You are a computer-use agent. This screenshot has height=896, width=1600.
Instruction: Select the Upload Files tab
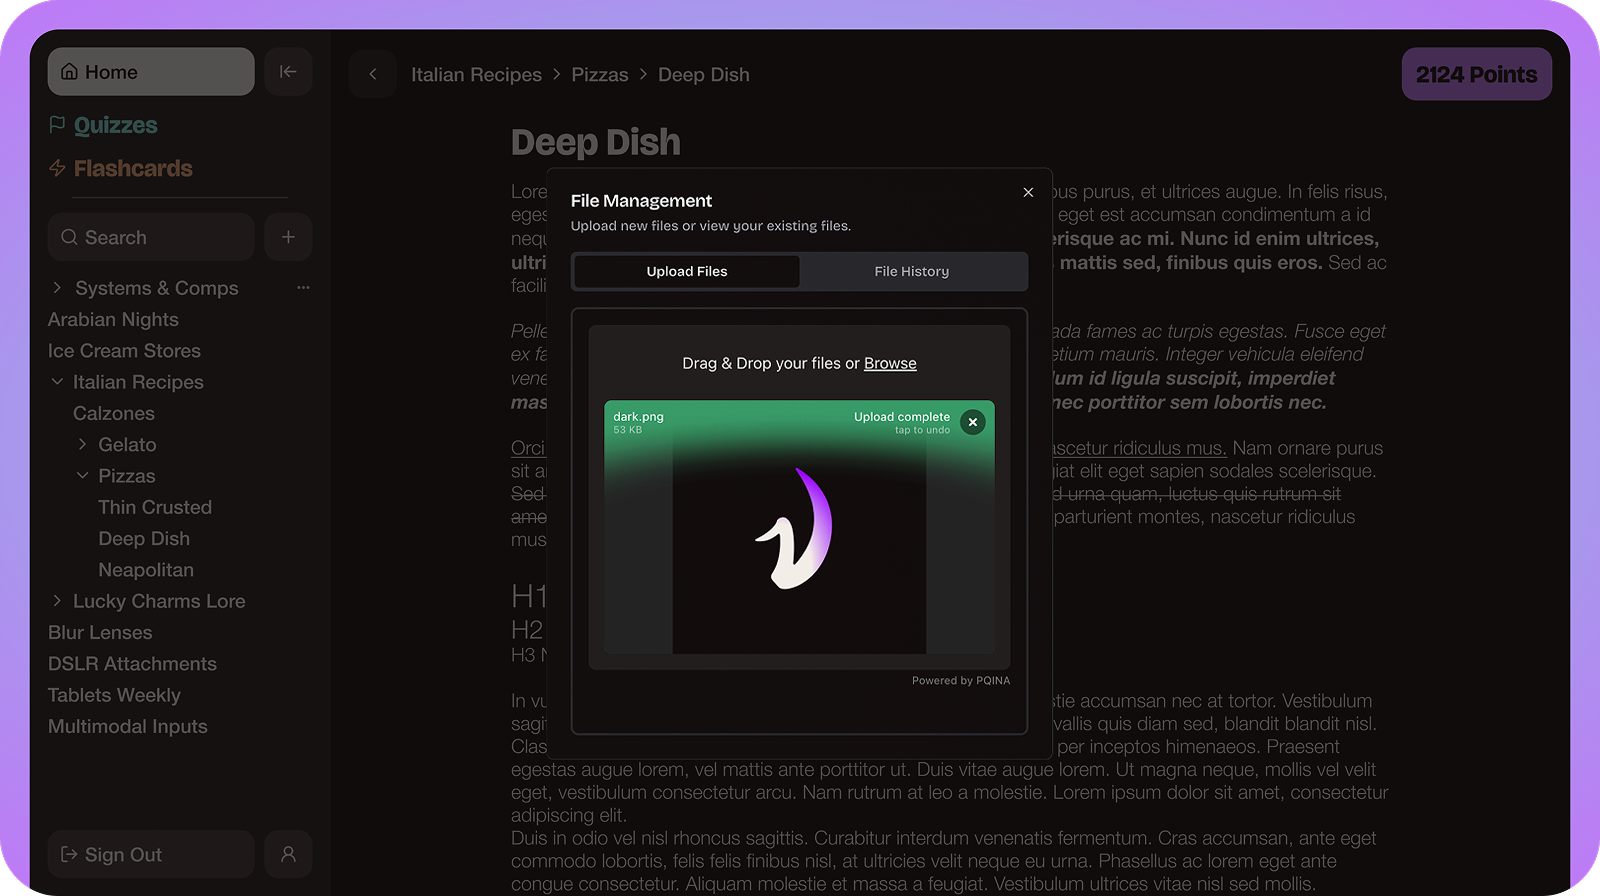click(x=686, y=271)
